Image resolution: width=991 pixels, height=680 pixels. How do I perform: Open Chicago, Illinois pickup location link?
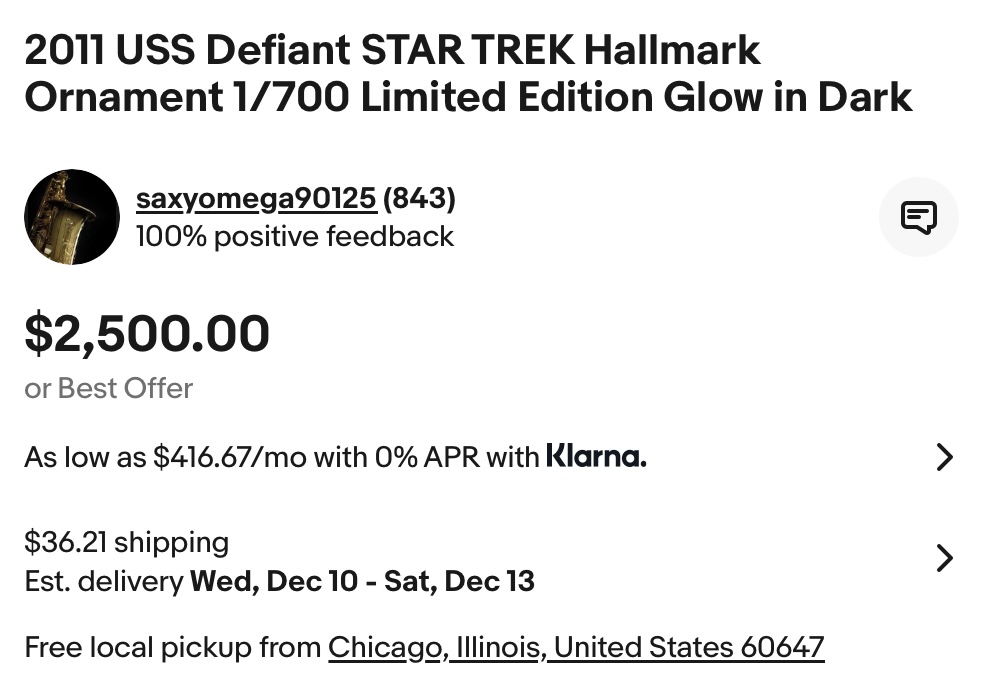(436, 647)
